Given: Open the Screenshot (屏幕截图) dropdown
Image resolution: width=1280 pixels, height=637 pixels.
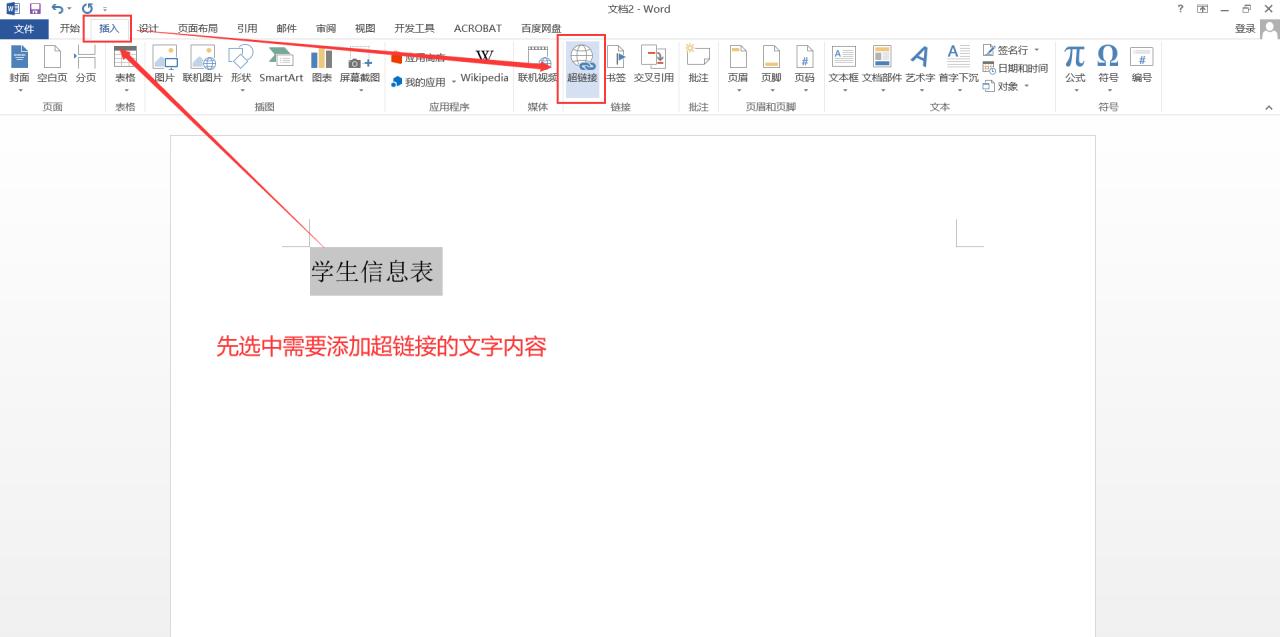Looking at the screenshot, I should point(360,66).
